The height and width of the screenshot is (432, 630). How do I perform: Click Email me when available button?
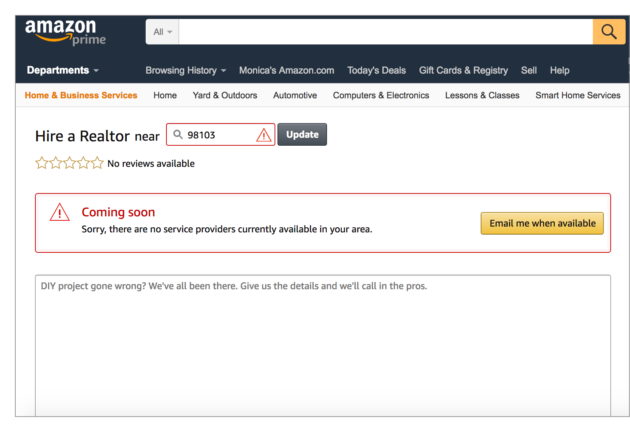click(x=542, y=223)
